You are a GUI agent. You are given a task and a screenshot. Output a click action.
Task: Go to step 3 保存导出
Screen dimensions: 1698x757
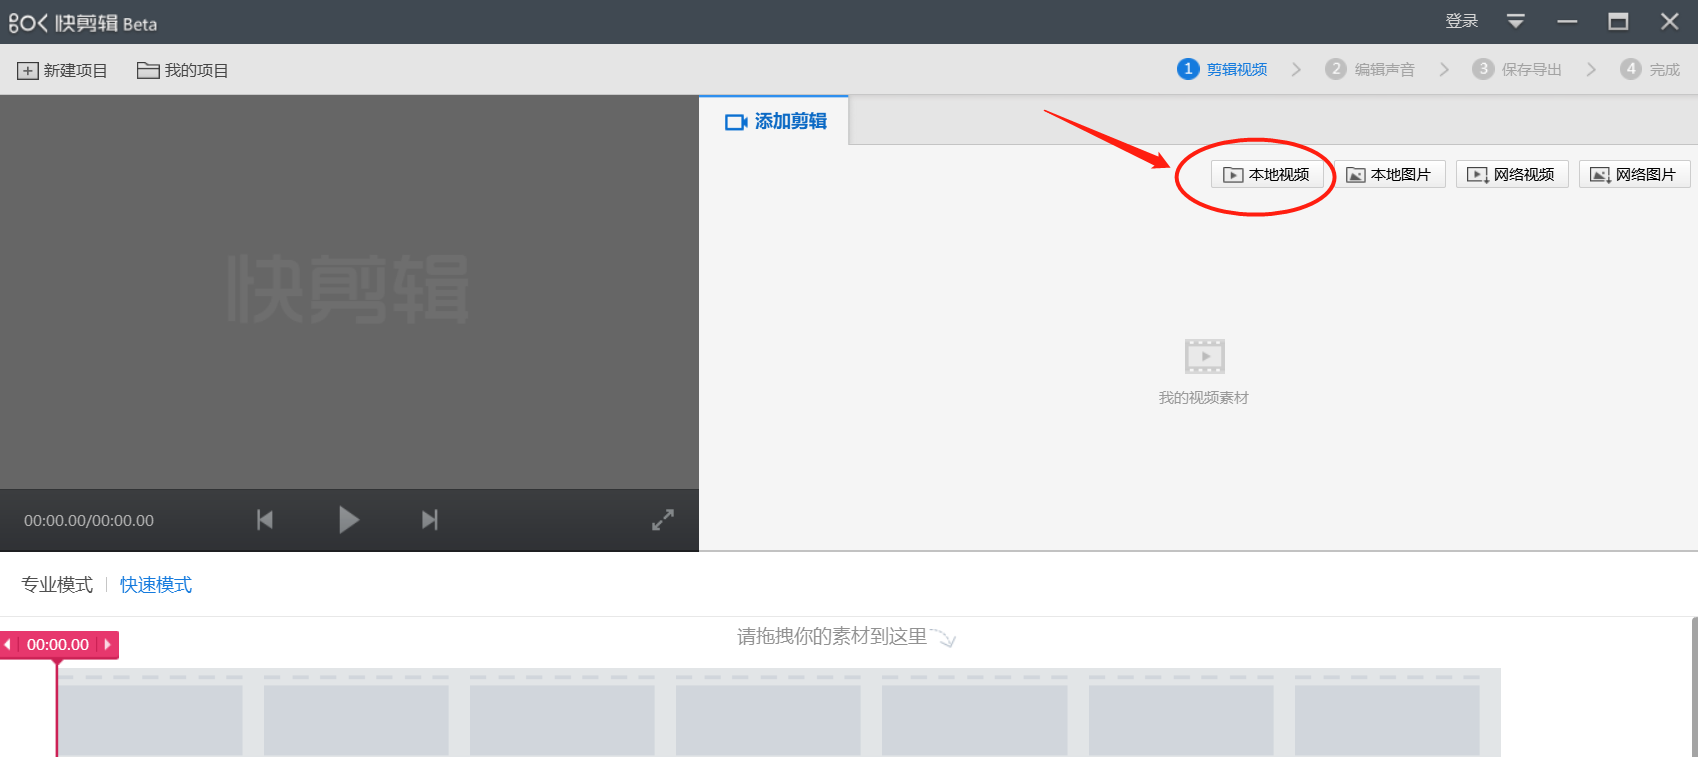tap(1517, 69)
